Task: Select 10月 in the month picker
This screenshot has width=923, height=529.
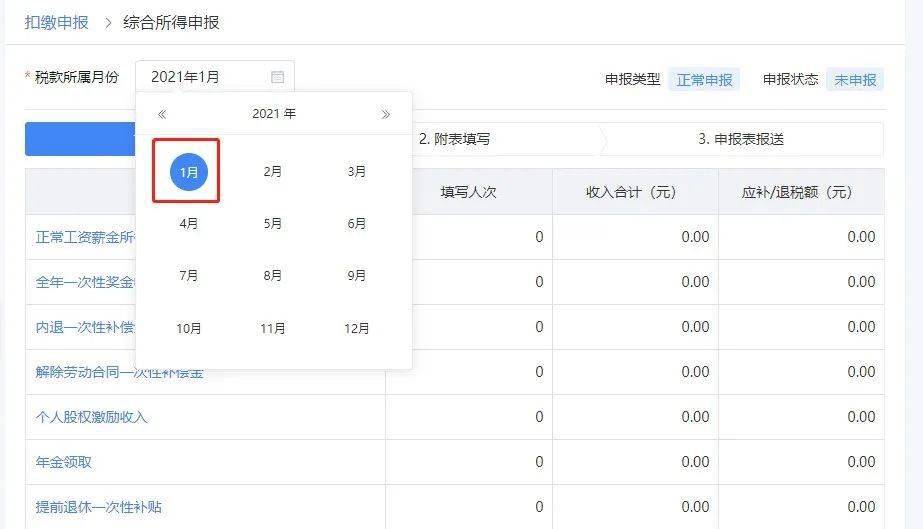Action: [188, 328]
